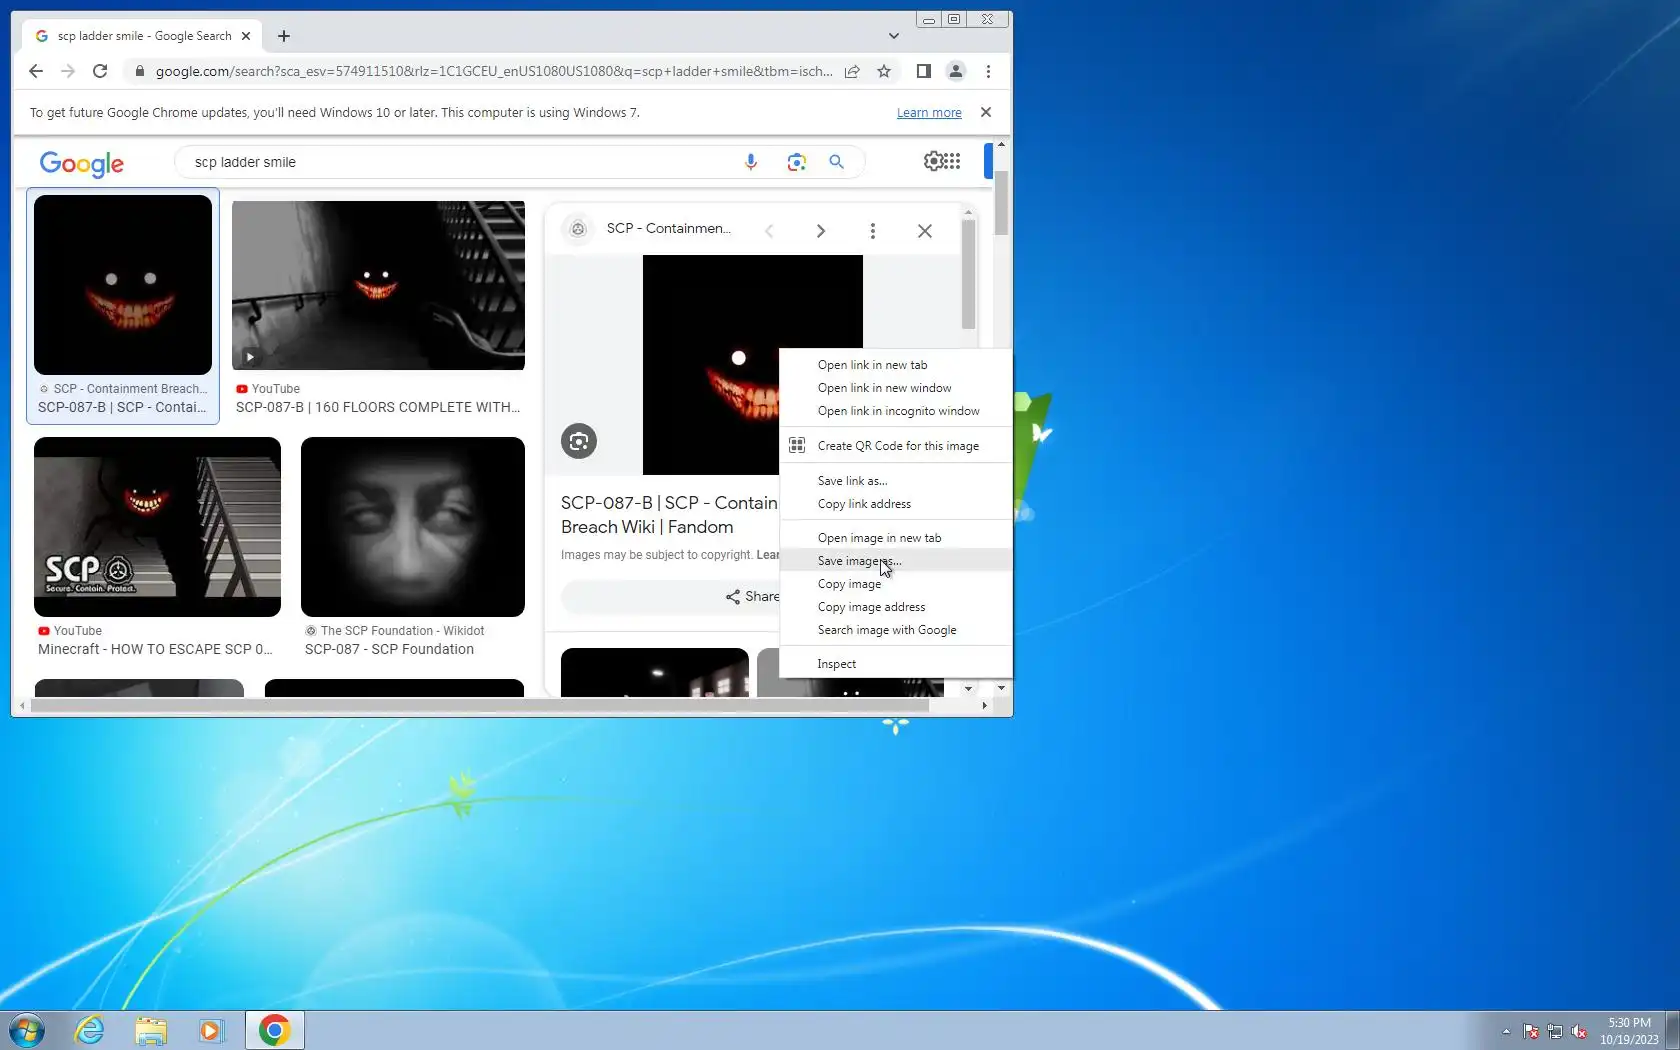The width and height of the screenshot is (1680, 1050).
Task: Click the preview panel vertical scrollbar thumb
Action: [x=968, y=274]
